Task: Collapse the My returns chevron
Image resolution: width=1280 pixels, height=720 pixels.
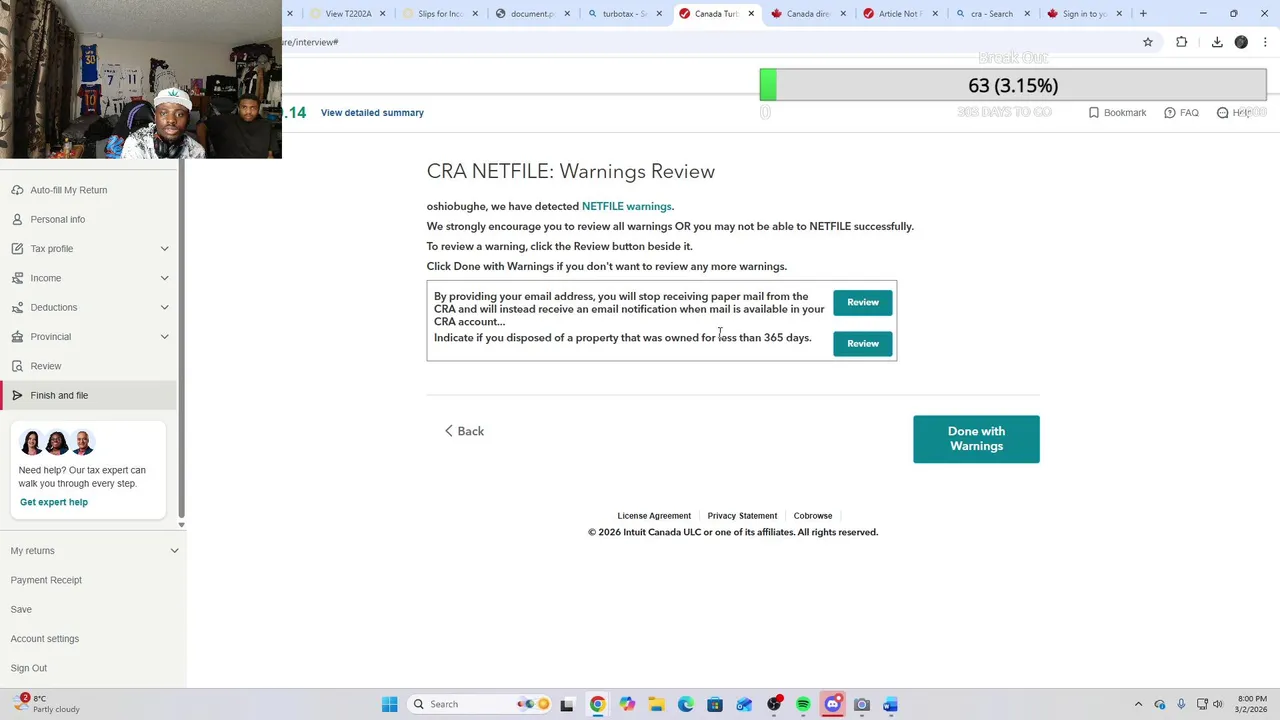Action: [174, 551]
